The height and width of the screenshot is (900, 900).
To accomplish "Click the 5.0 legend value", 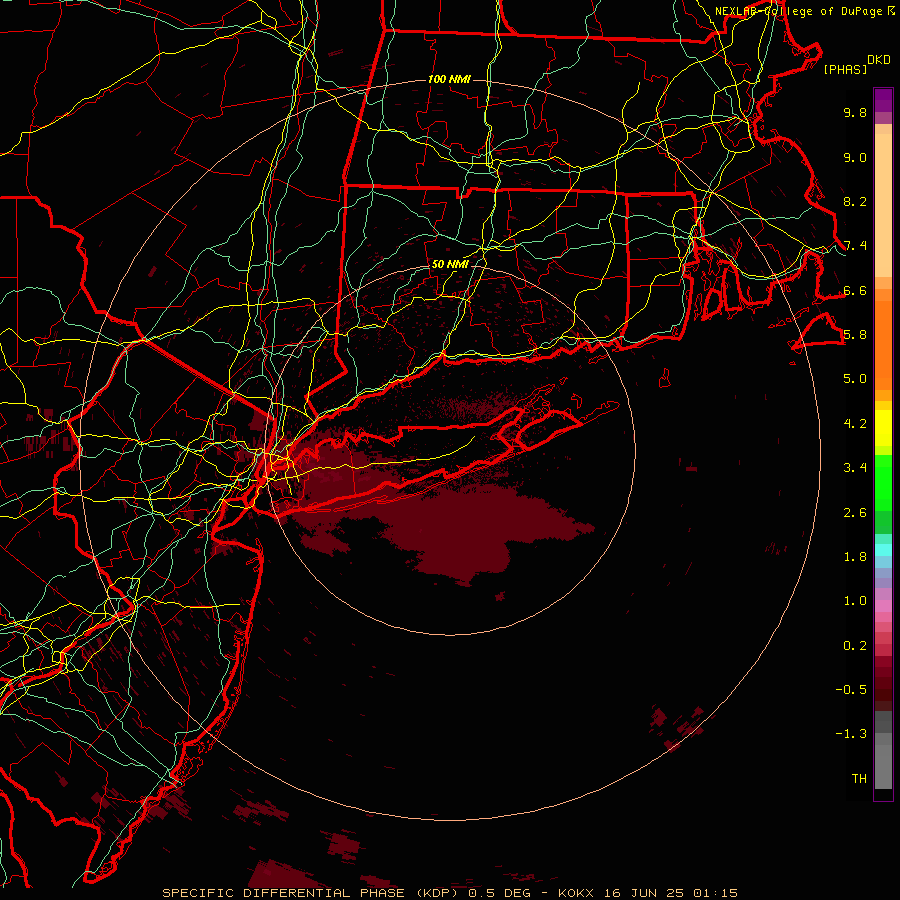I will [855, 379].
